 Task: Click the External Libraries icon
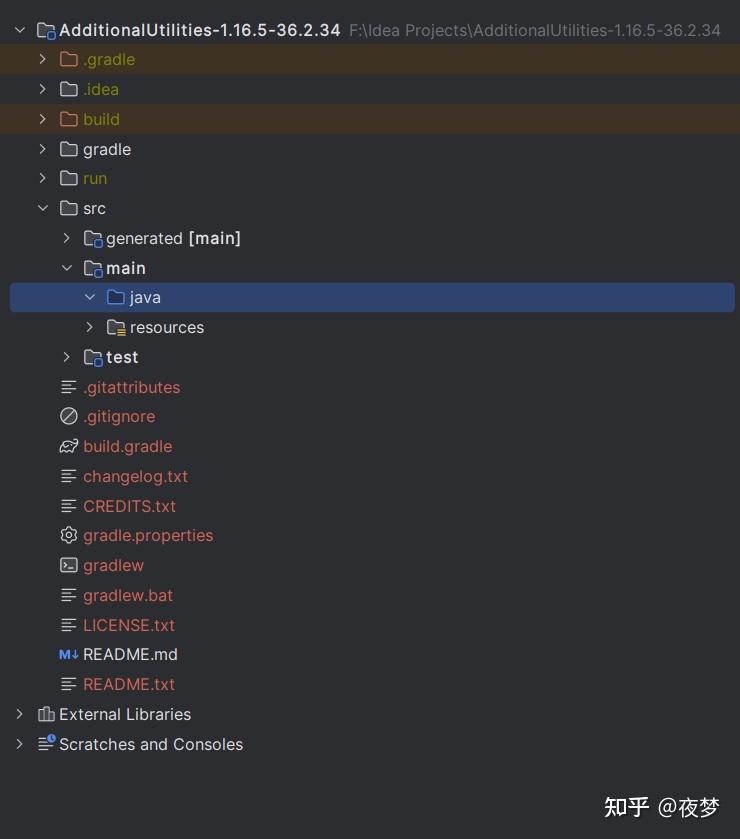(x=46, y=714)
